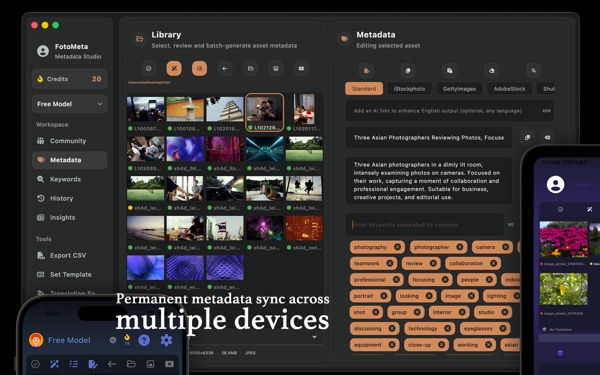Viewport: 600px width, 375px height.
Task: Select the Standard template tab
Action: pos(364,89)
